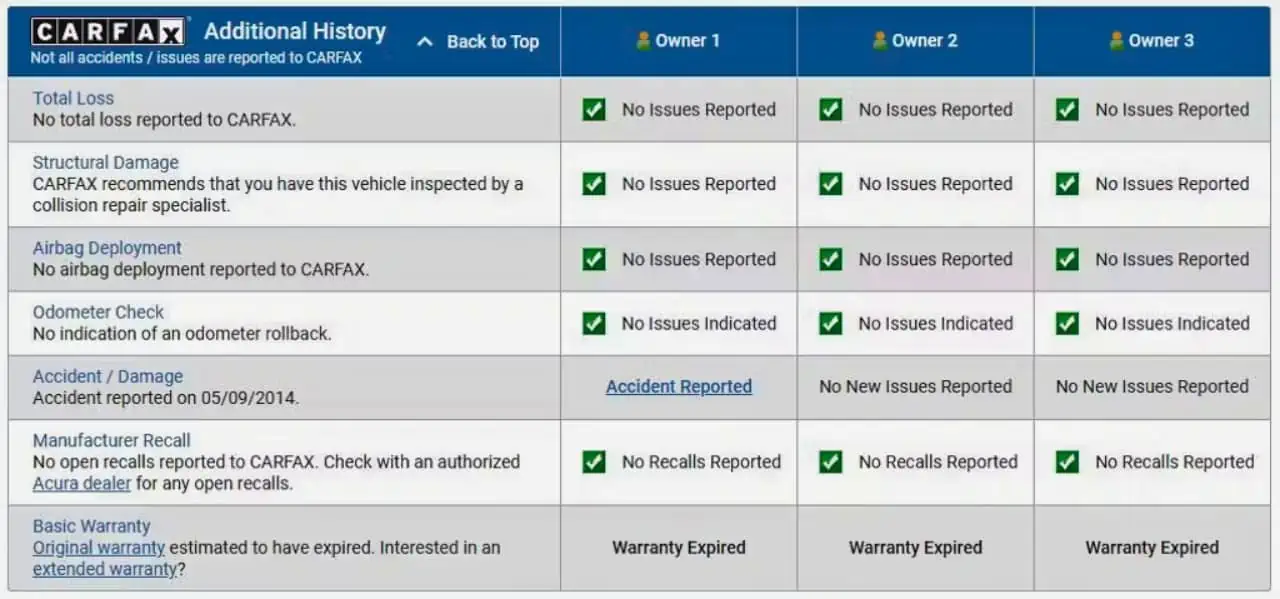Click the Original warranty link
The image size is (1280, 599).
(x=98, y=547)
